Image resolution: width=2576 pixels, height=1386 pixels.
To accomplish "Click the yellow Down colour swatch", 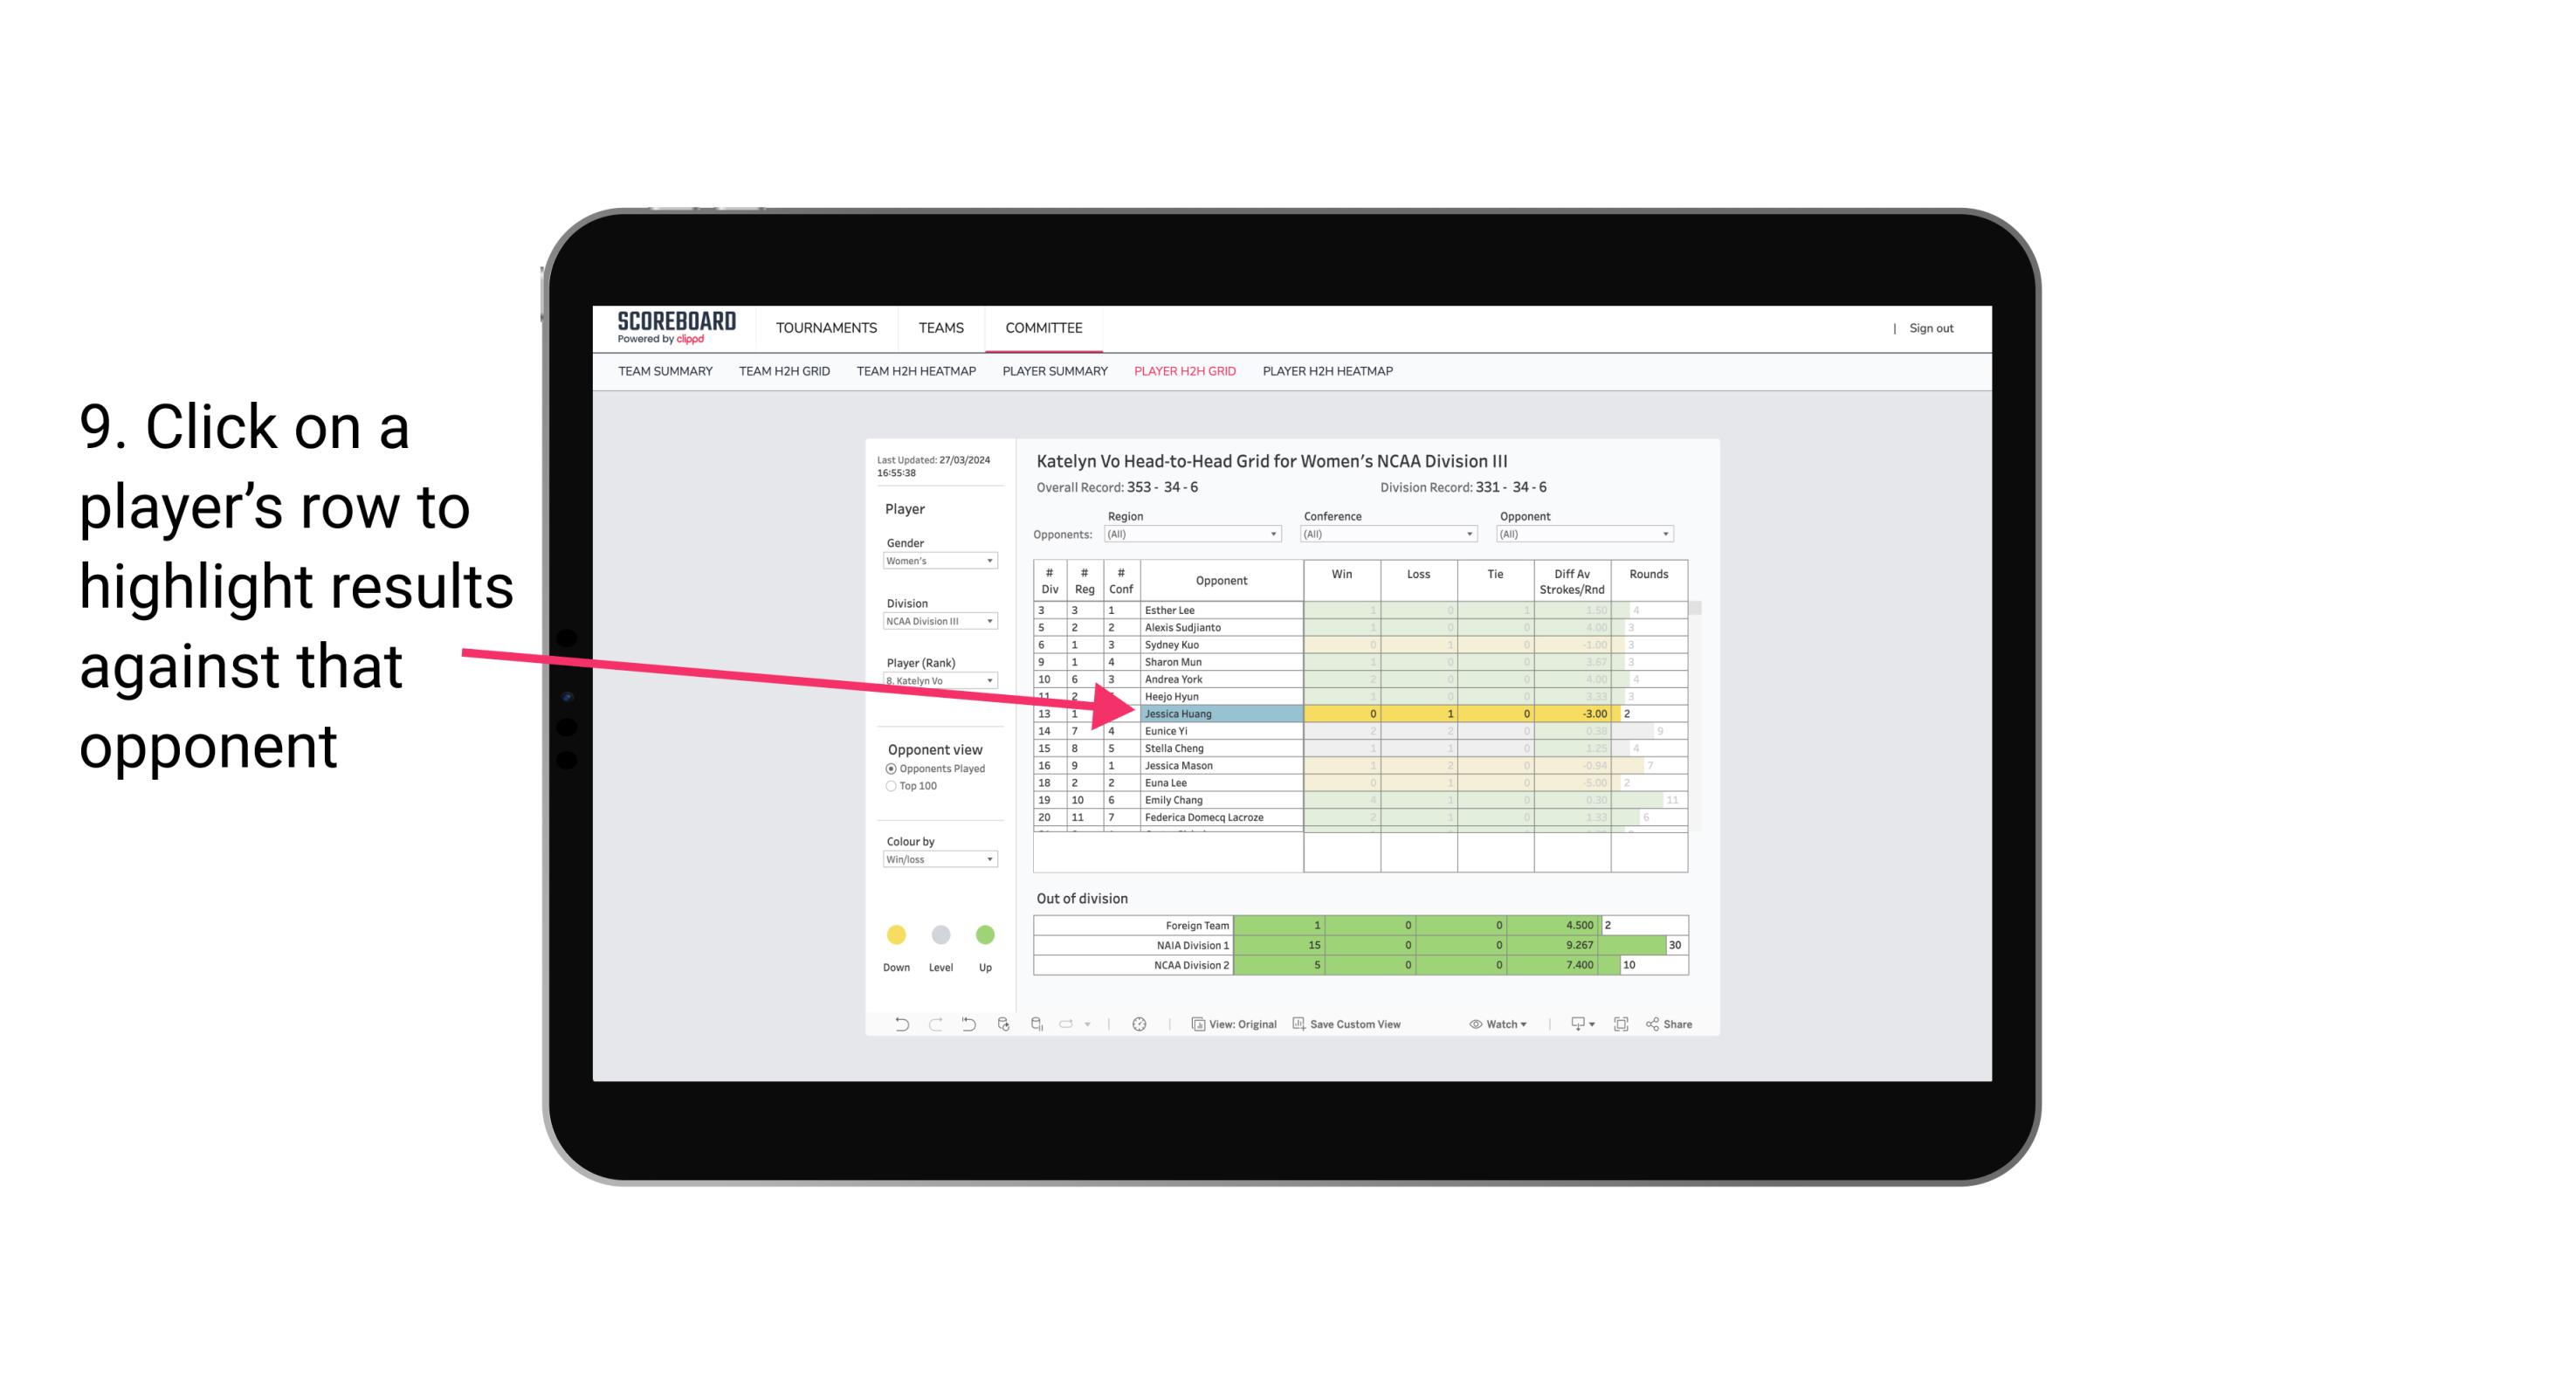I will 894,934.
